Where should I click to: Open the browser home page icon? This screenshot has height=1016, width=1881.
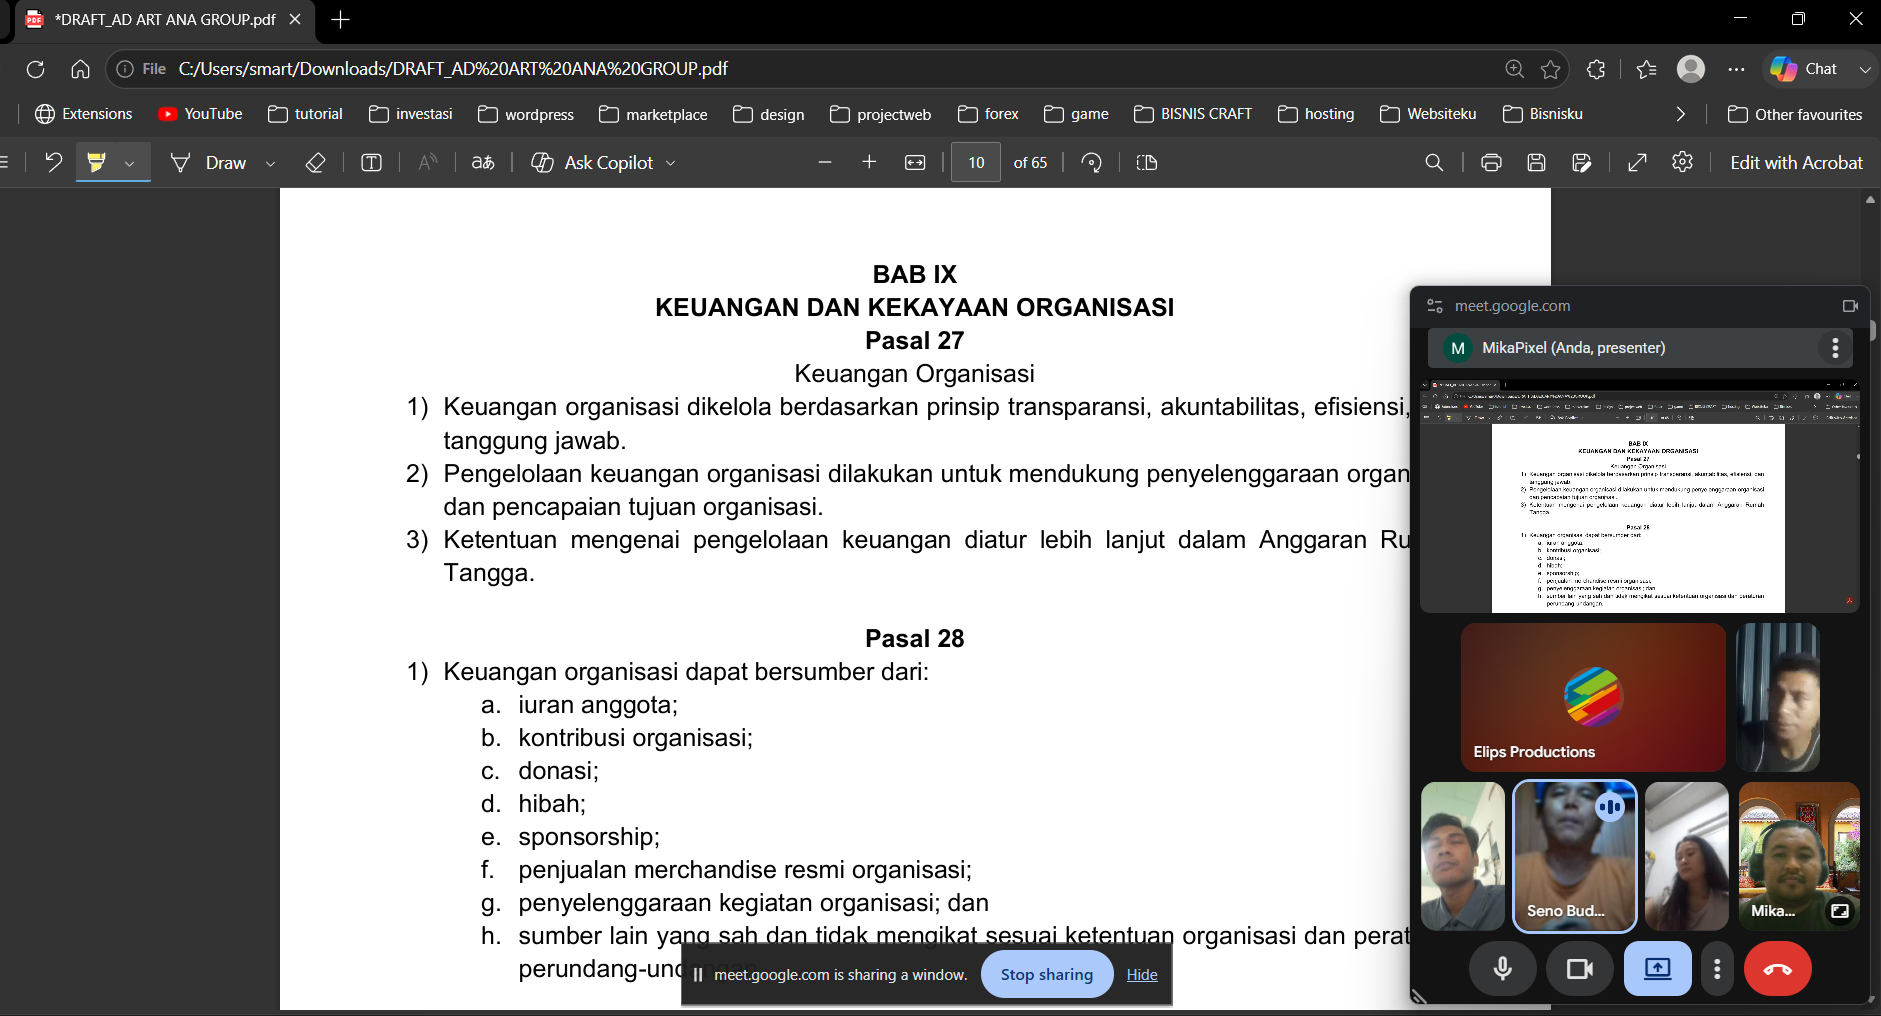pos(80,69)
